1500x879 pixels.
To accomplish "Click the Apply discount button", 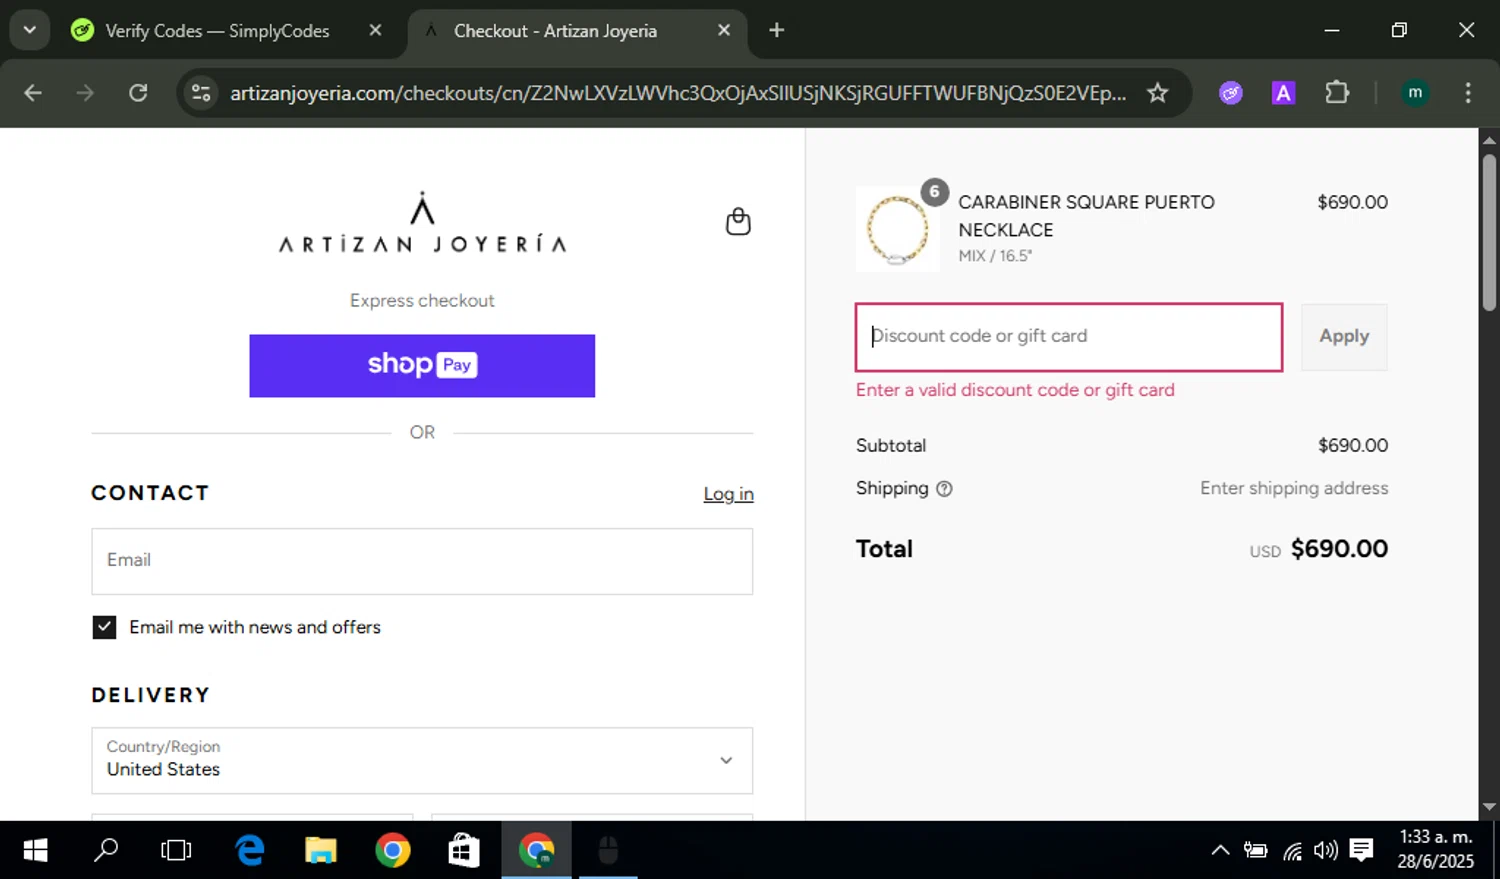I will (x=1344, y=337).
